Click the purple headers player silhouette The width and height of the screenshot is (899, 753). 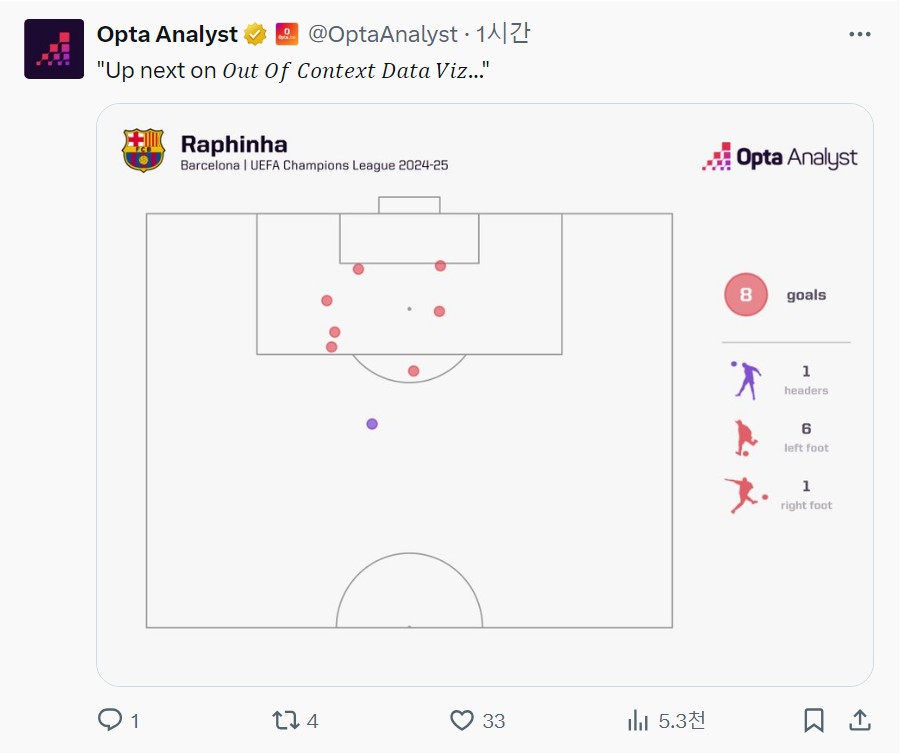745,380
